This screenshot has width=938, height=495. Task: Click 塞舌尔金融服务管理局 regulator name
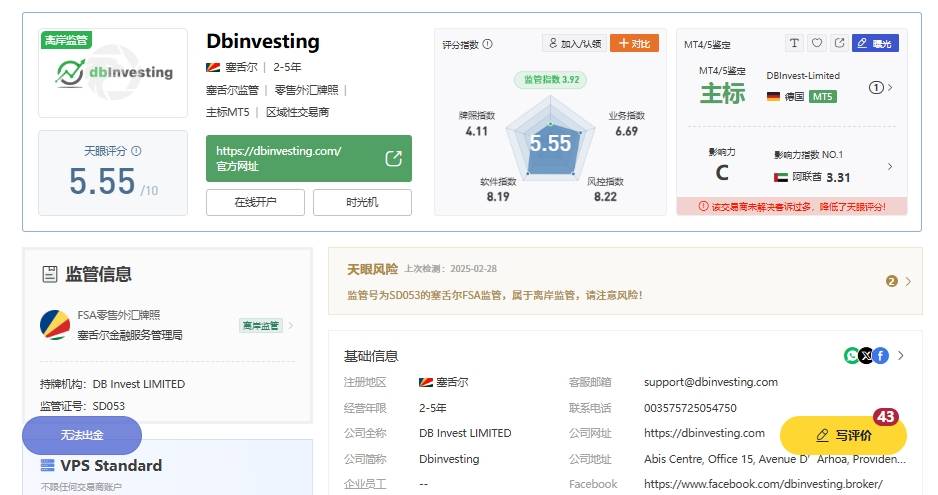pos(130,335)
